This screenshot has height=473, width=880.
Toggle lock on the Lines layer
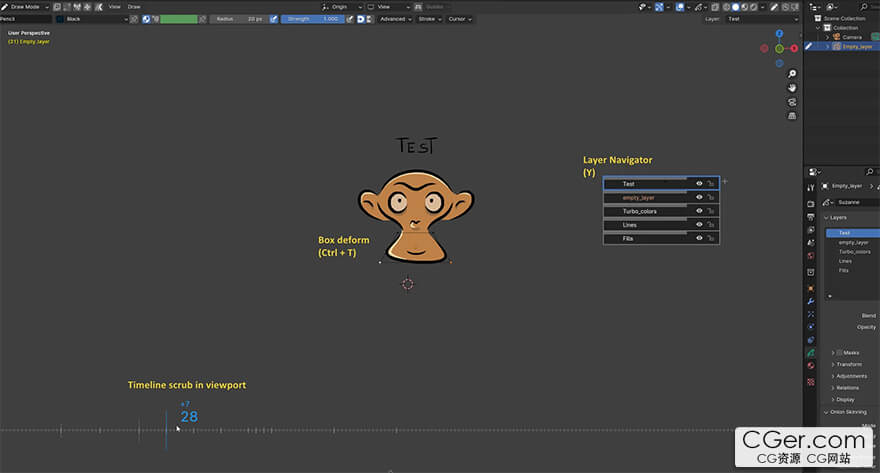pyautogui.click(x=711, y=225)
